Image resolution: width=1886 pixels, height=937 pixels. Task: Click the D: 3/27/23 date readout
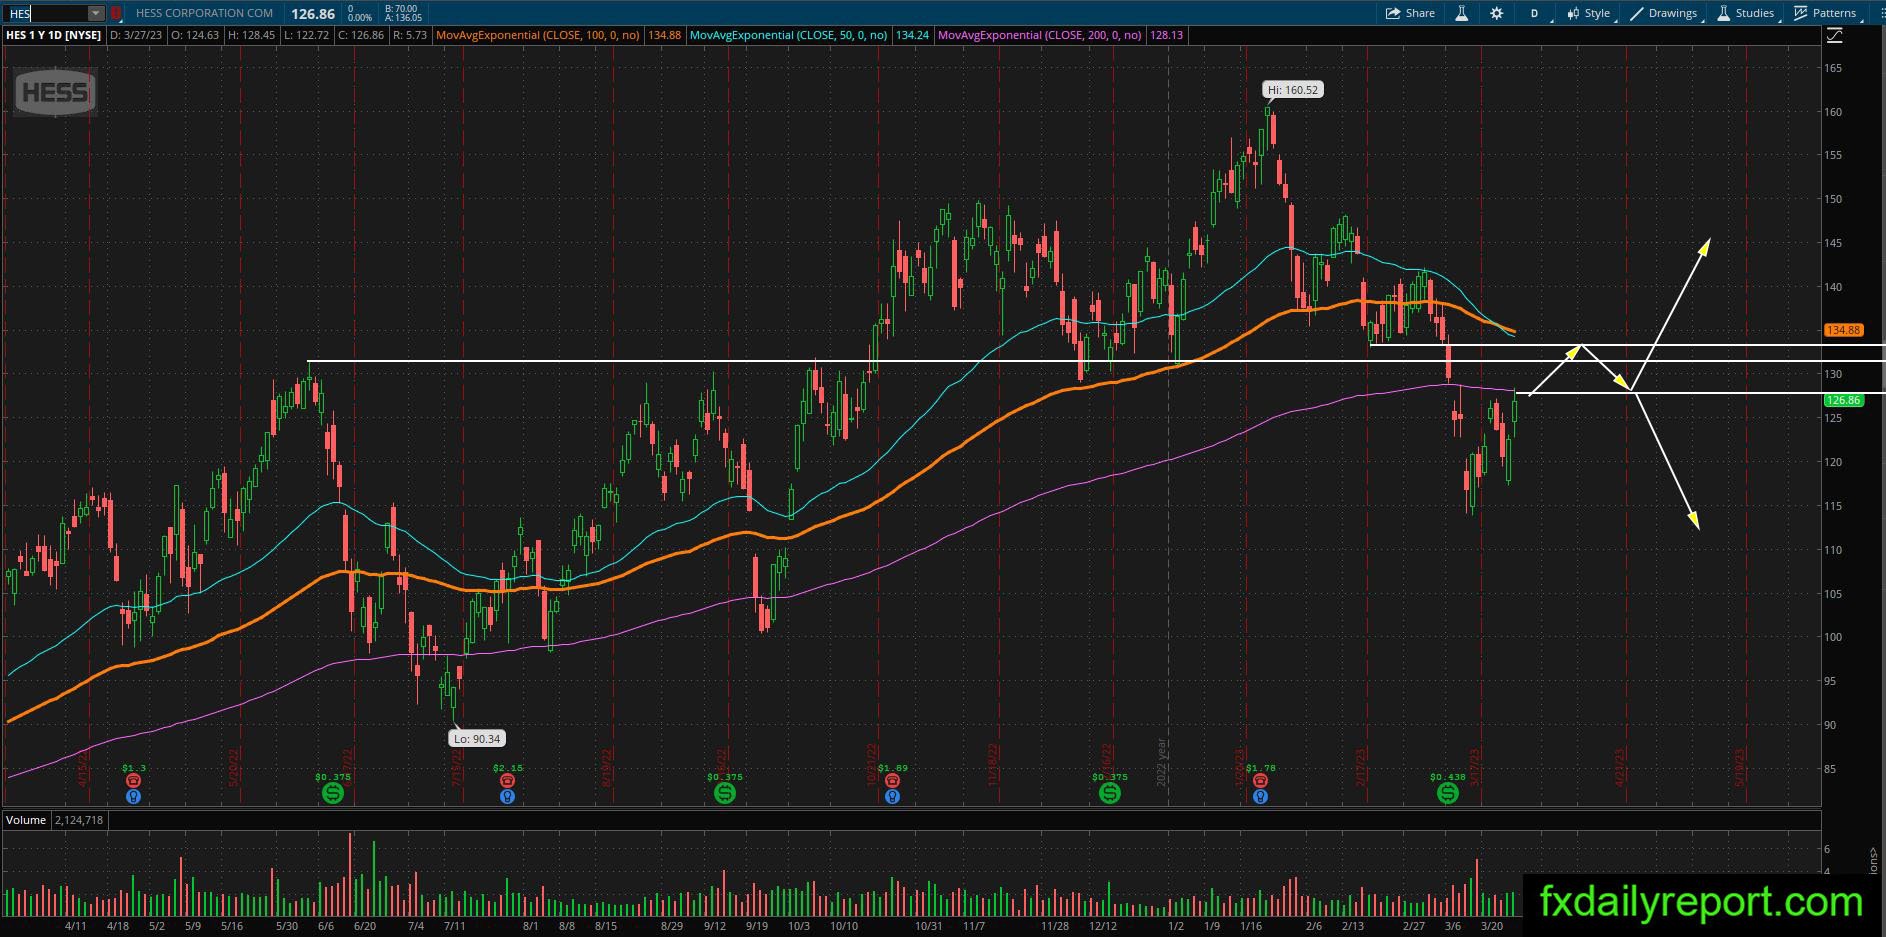[136, 35]
